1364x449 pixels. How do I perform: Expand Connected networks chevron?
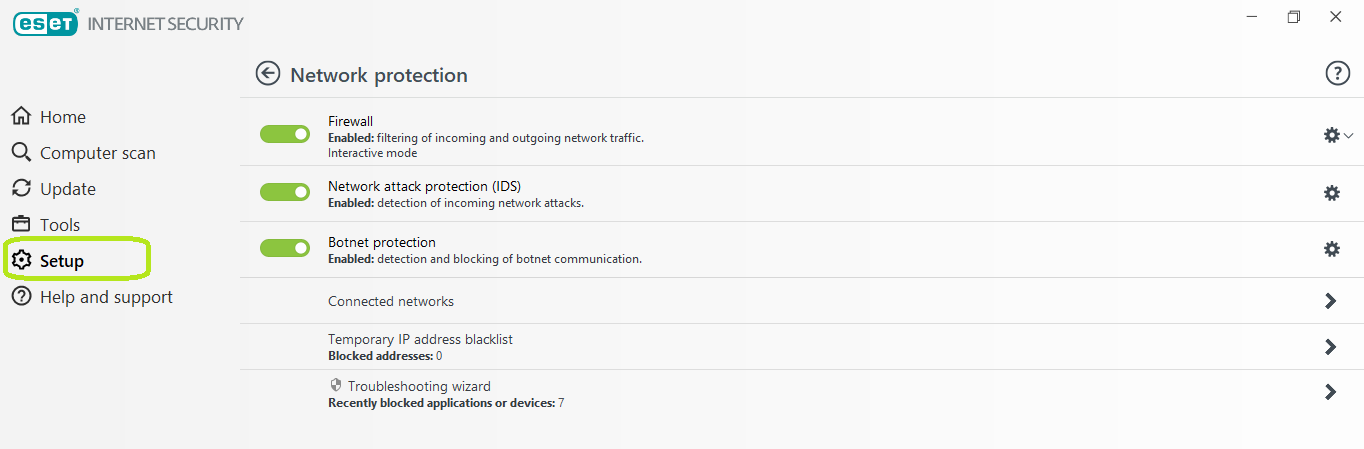(x=1330, y=301)
